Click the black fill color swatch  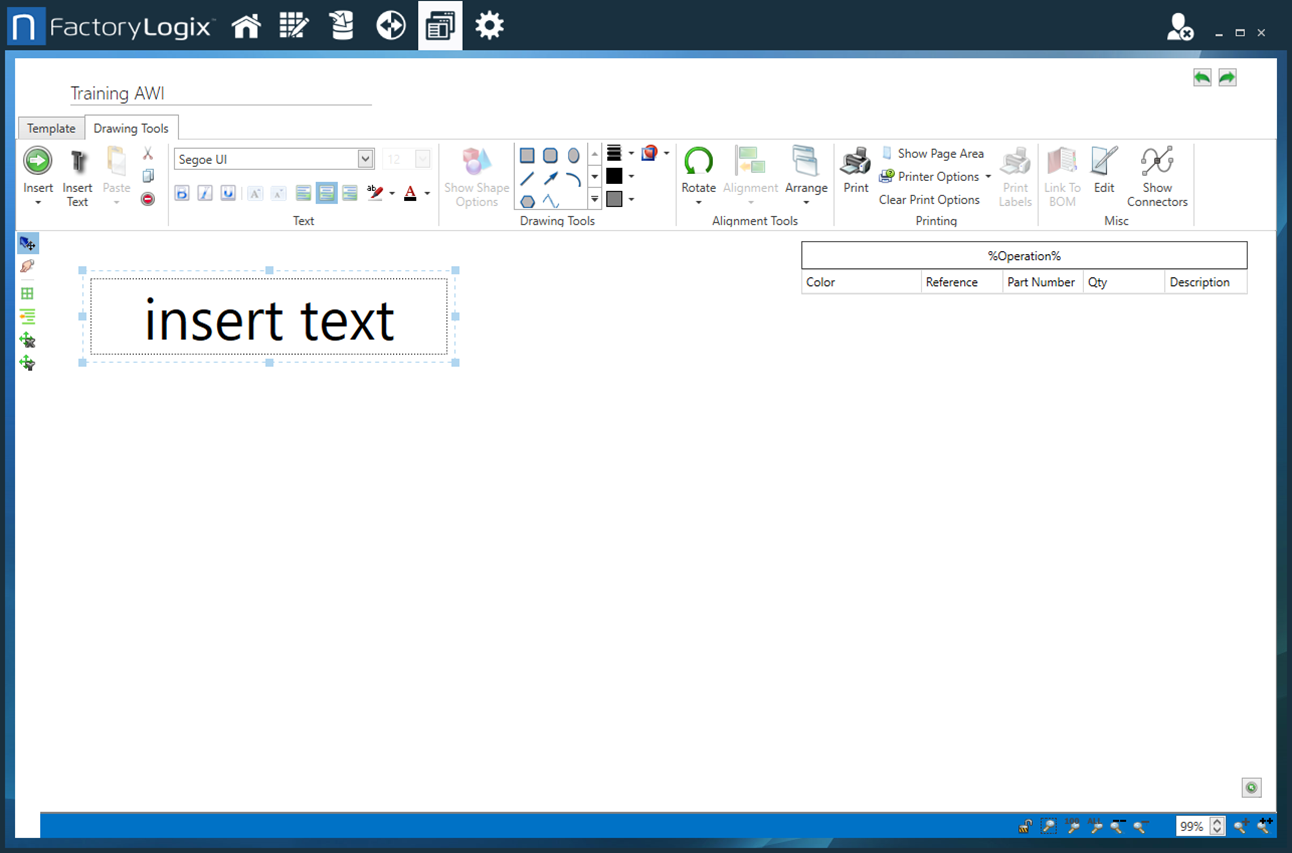pyautogui.click(x=612, y=176)
